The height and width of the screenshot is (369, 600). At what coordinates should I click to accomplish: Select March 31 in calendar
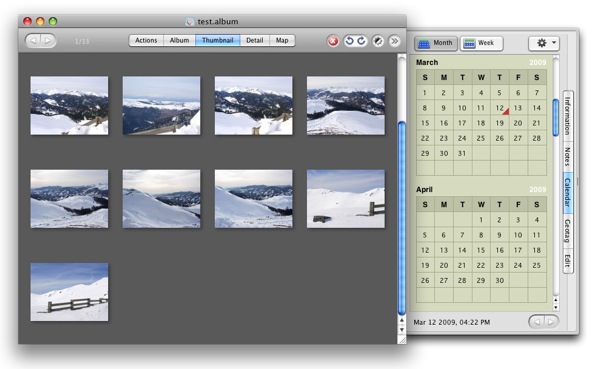tap(462, 153)
